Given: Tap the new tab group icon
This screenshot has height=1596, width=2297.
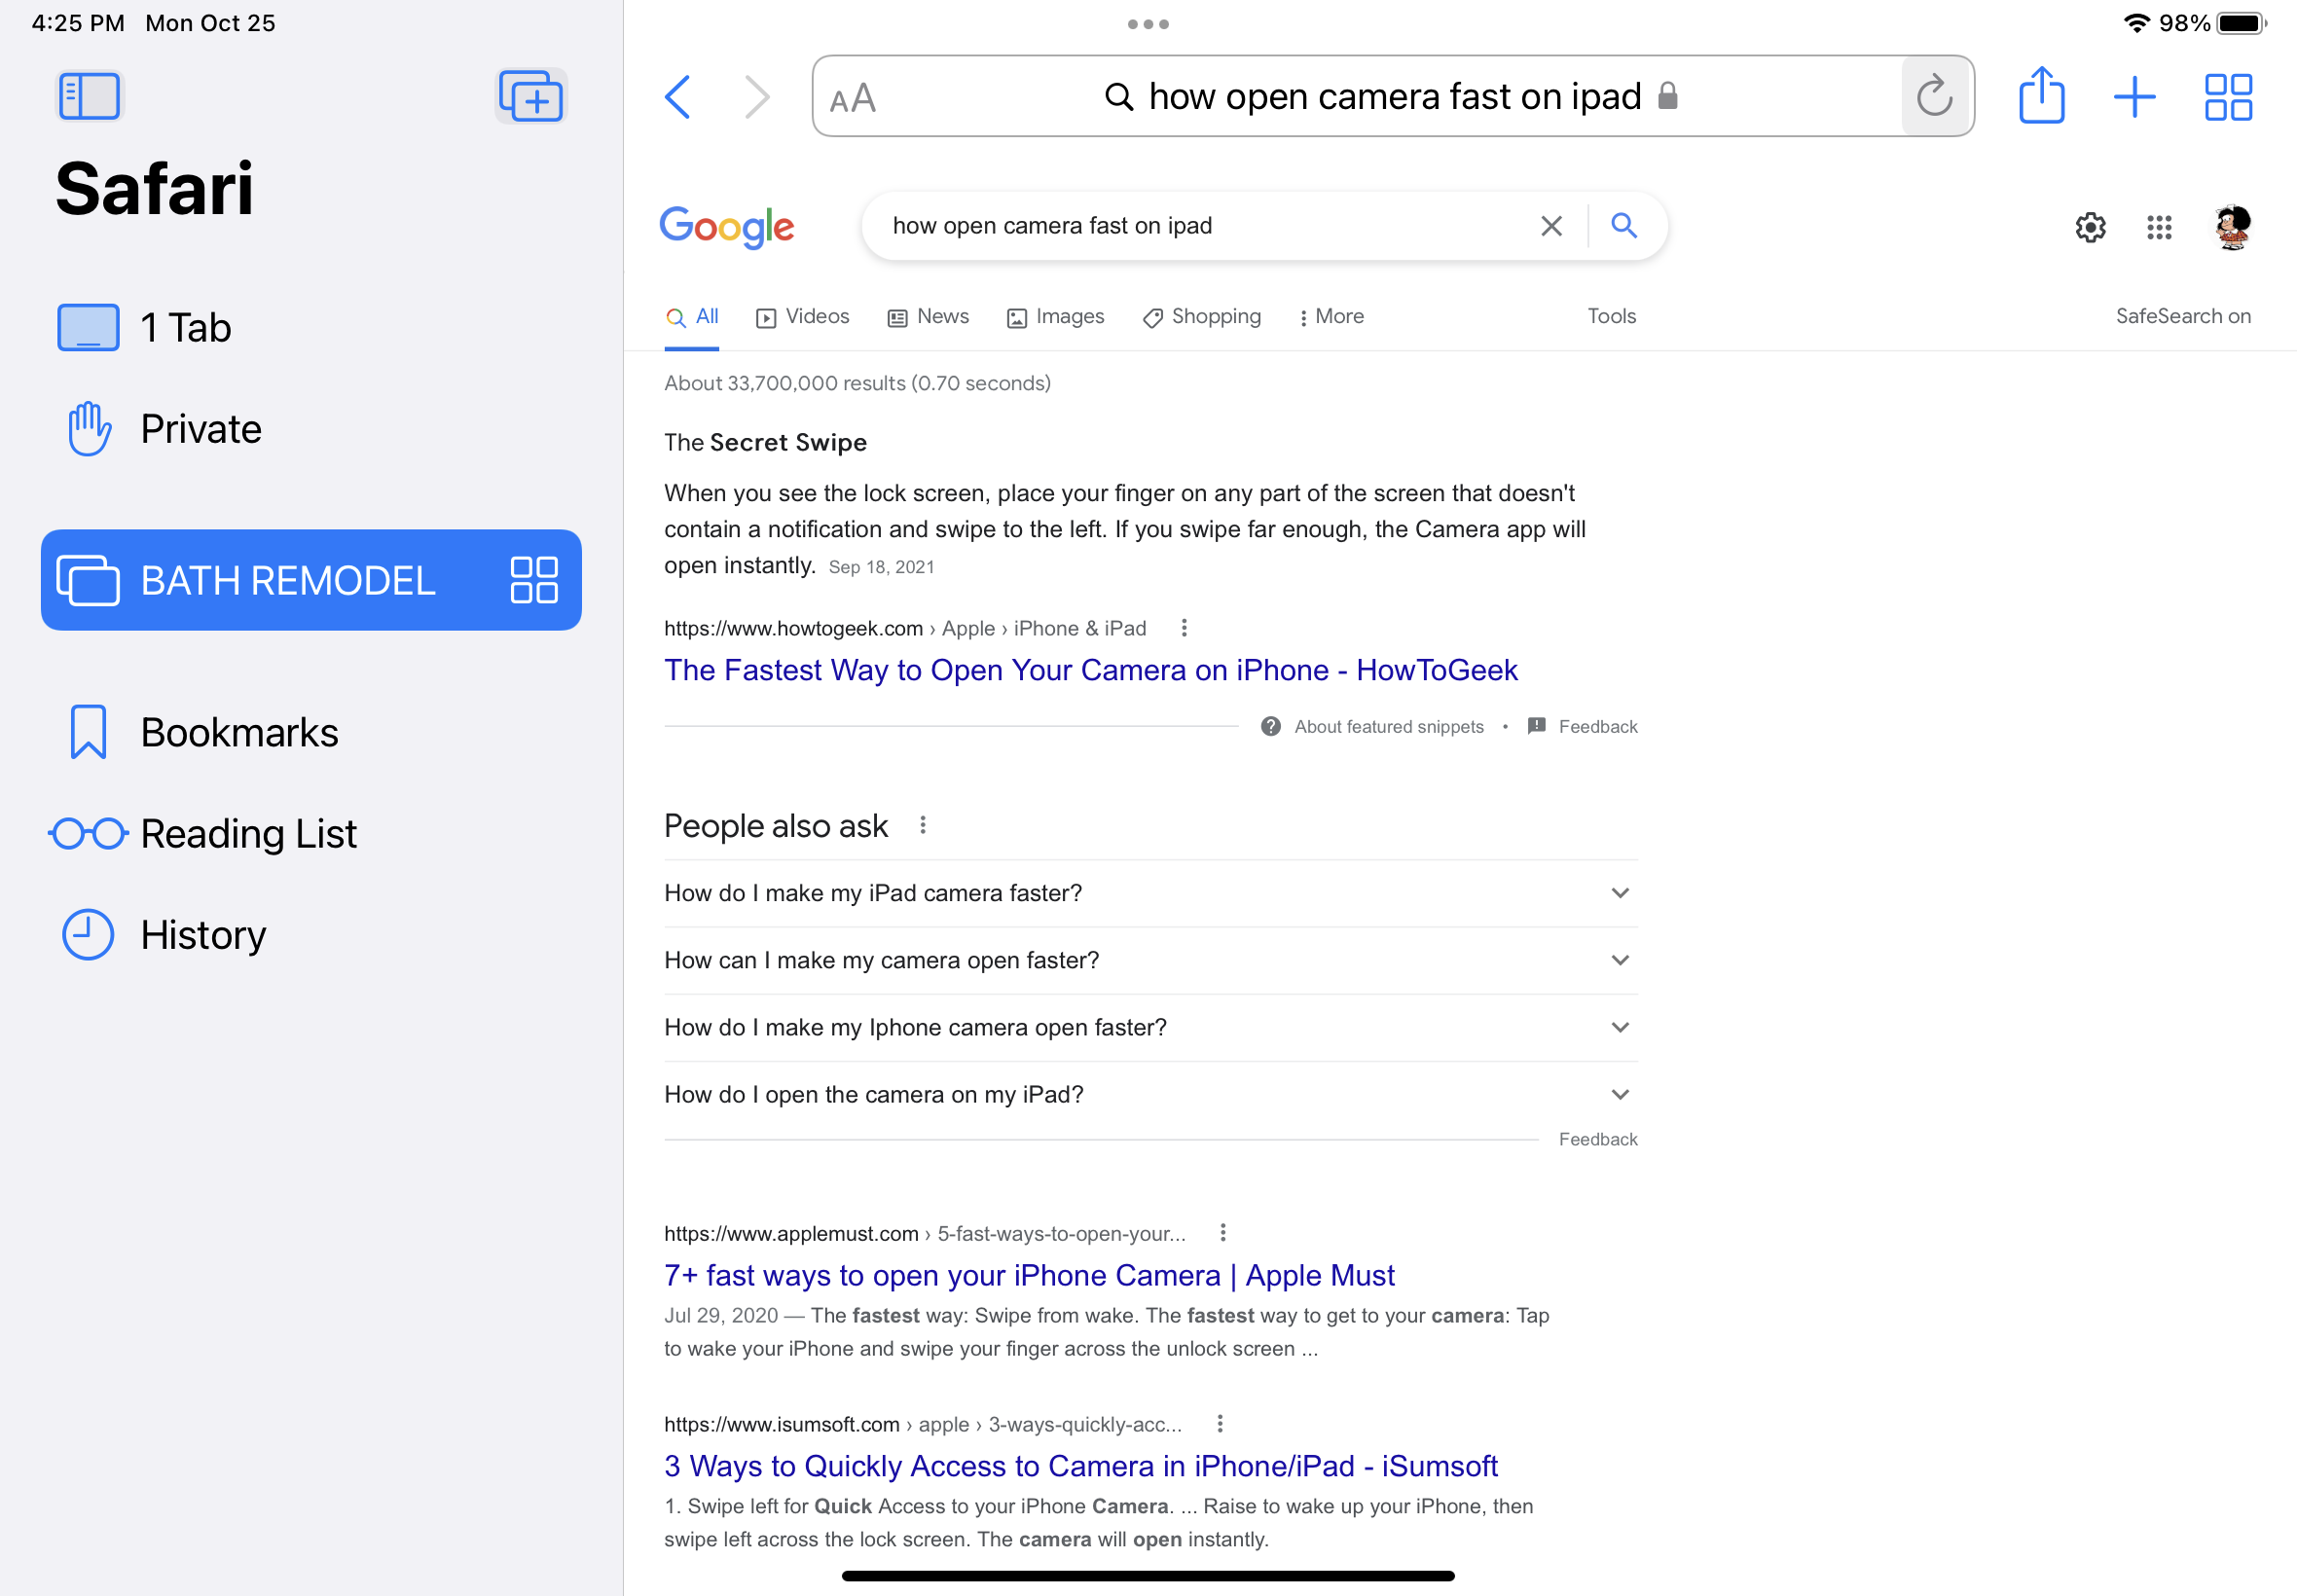Looking at the screenshot, I should point(531,96).
